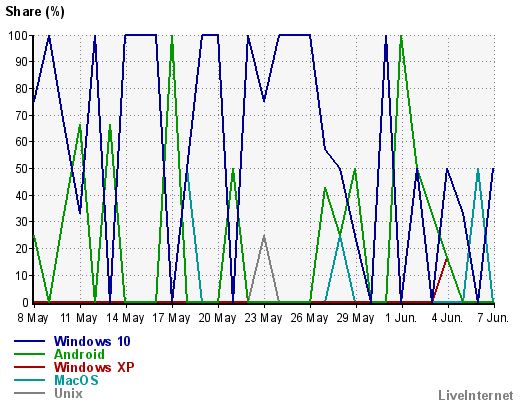
Task: Click the 100 value on y-axis
Action: pos(18,35)
